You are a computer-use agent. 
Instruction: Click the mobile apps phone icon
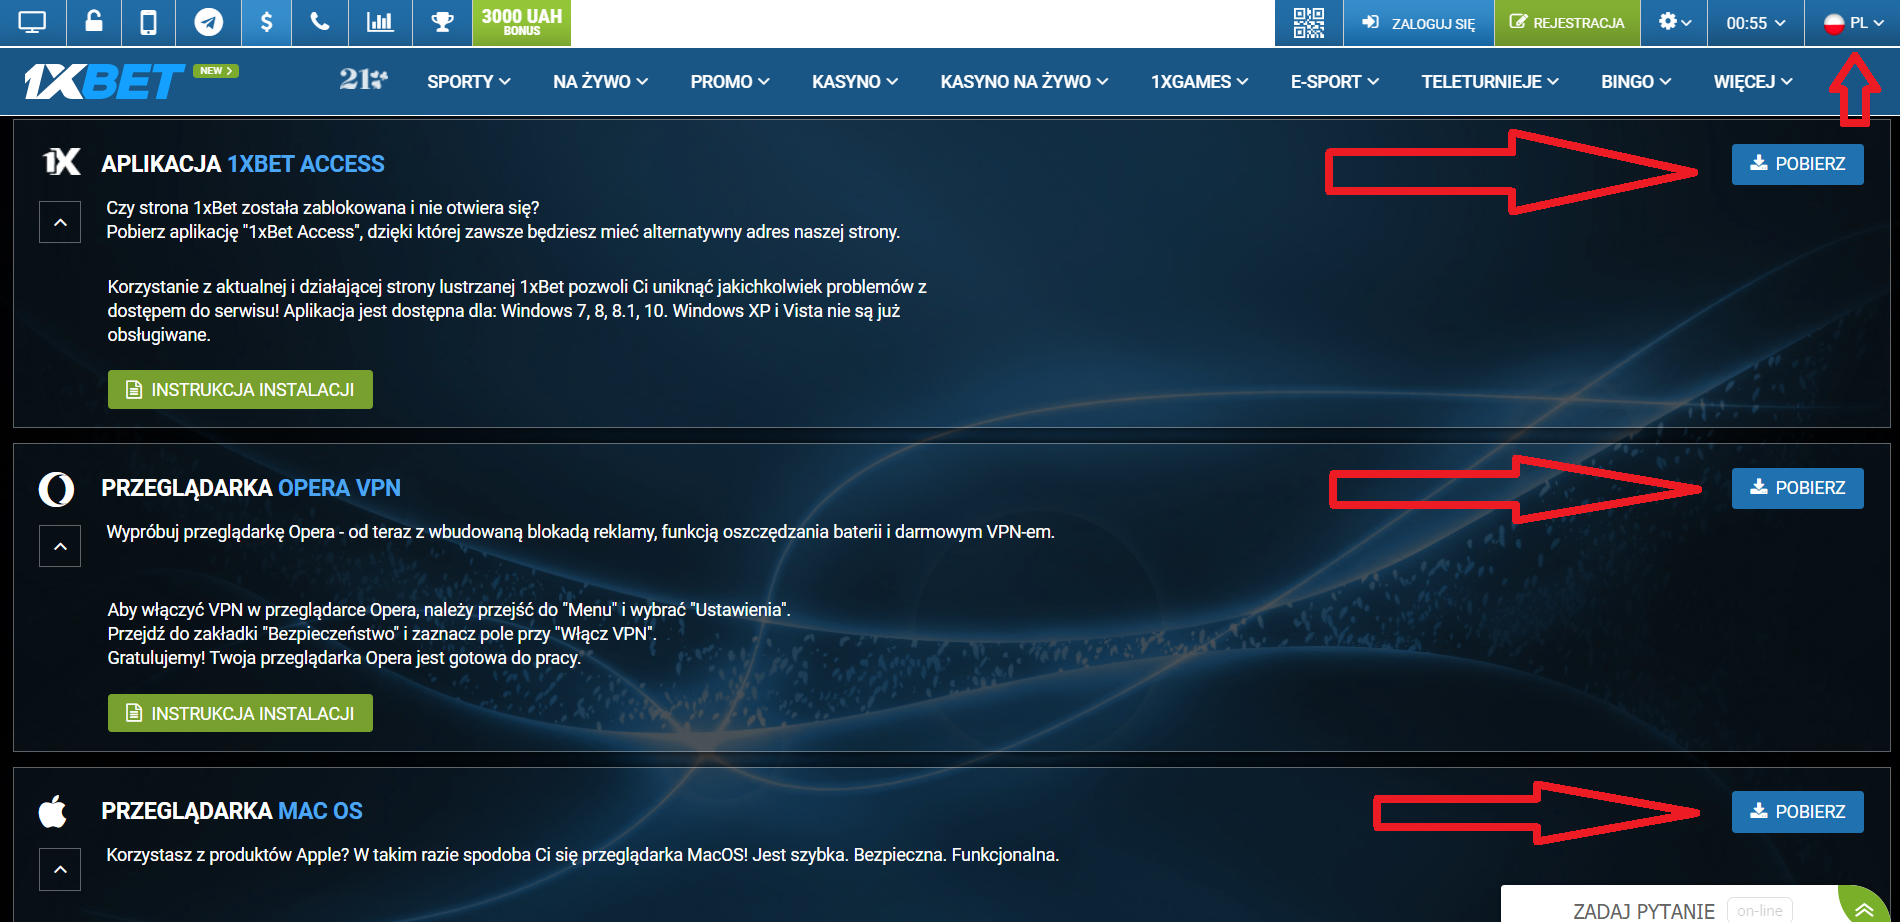click(x=147, y=21)
